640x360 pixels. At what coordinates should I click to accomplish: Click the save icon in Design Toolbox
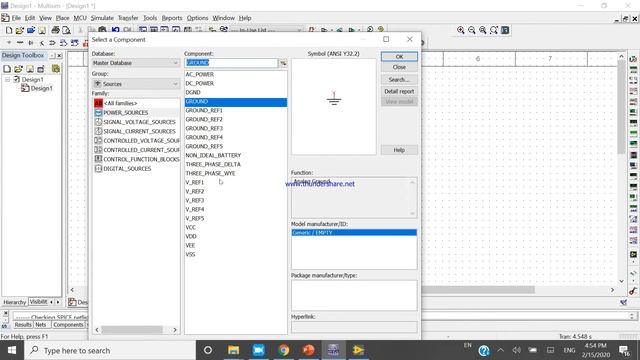click(x=29, y=69)
